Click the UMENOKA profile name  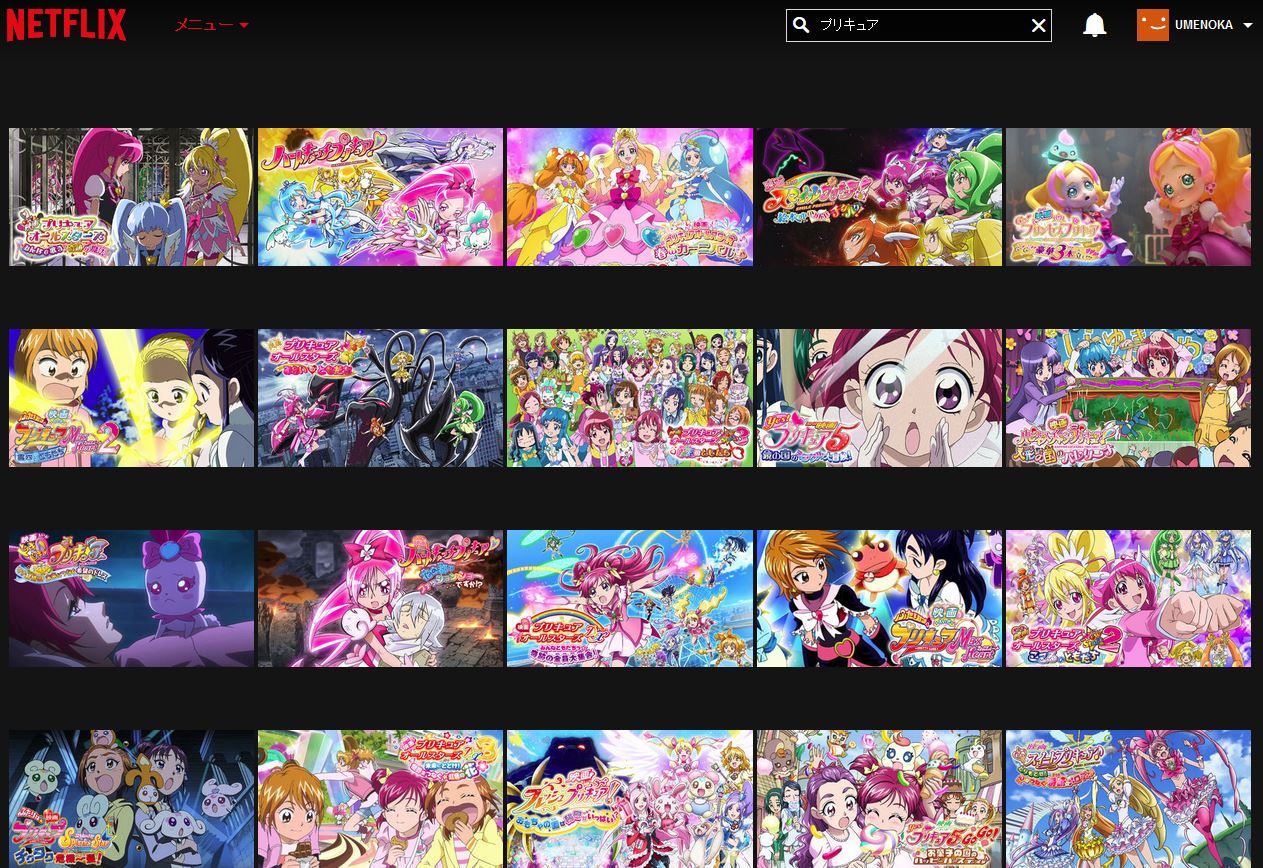pos(1204,26)
